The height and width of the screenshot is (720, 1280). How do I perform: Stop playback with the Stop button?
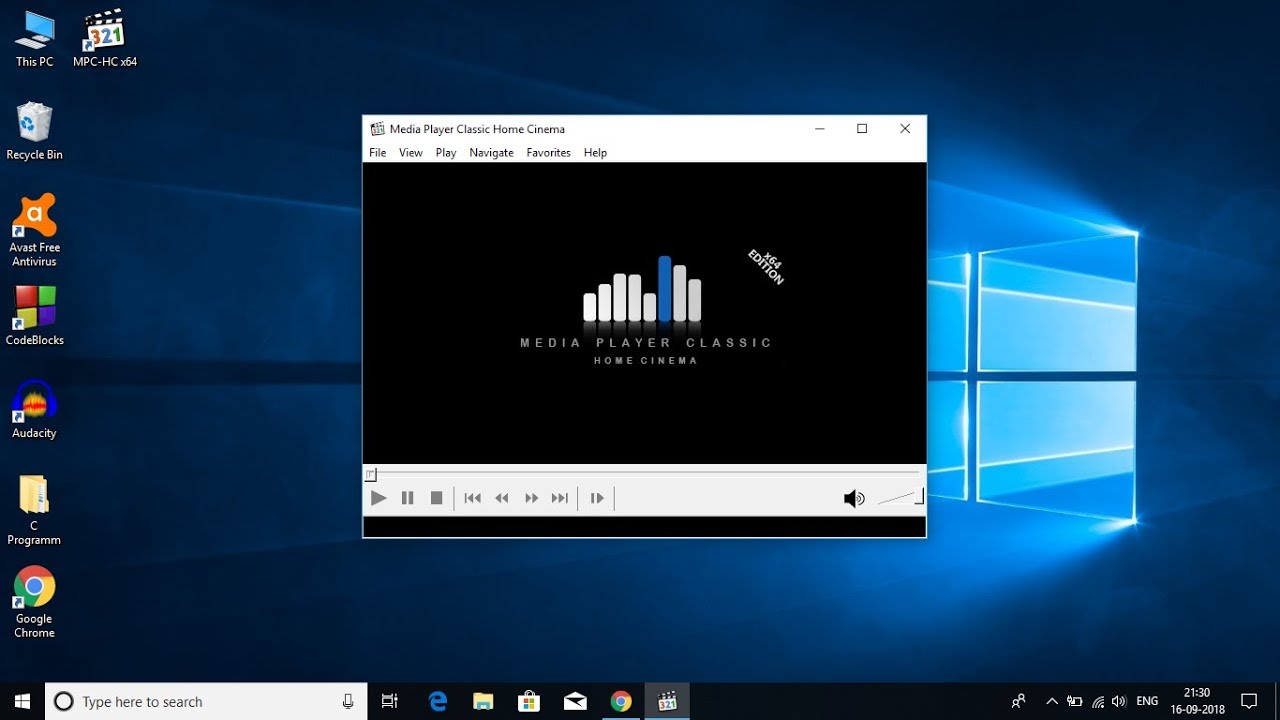(436, 498)
